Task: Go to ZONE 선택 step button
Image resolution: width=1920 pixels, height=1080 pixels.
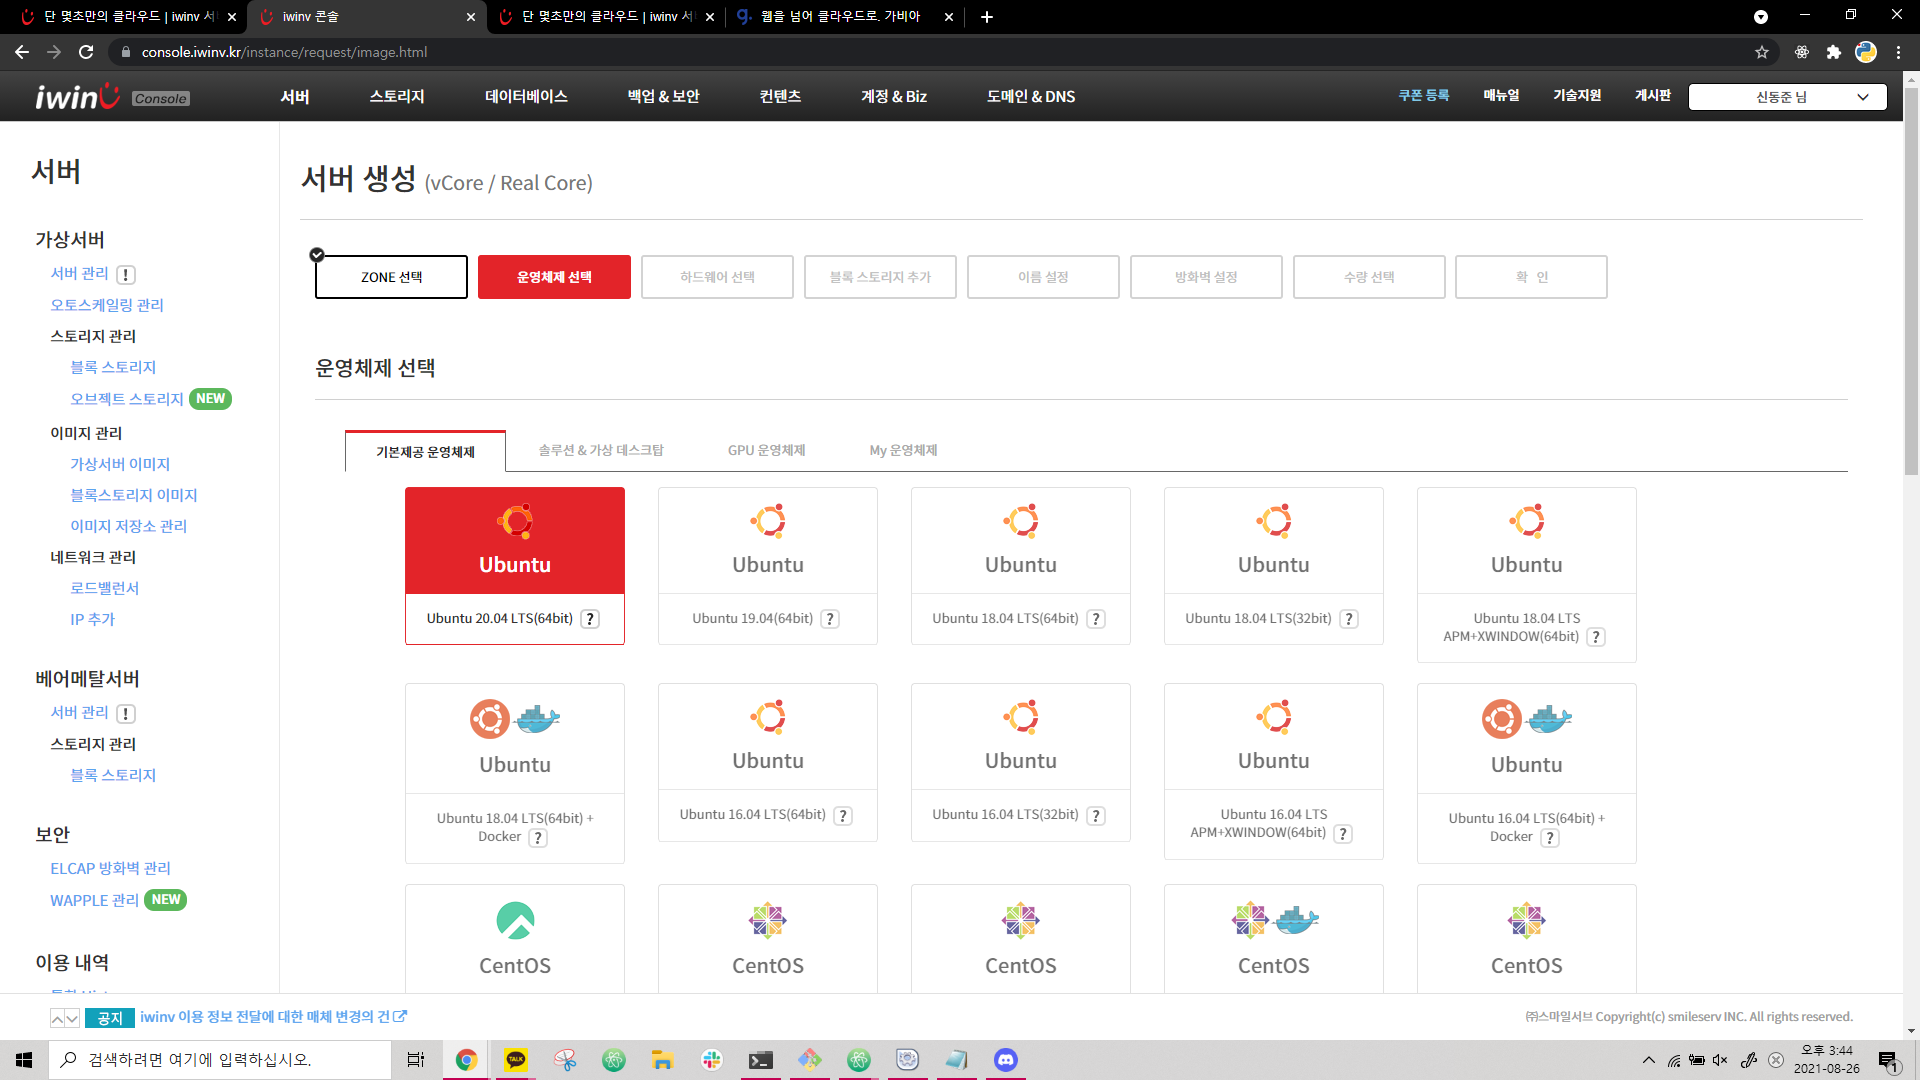Action: 391,277
